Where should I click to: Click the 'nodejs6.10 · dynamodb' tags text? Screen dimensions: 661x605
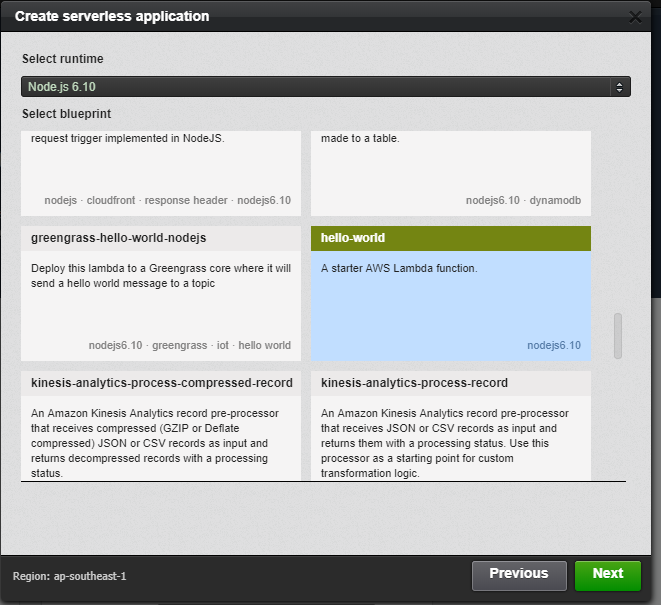(523, 200)
